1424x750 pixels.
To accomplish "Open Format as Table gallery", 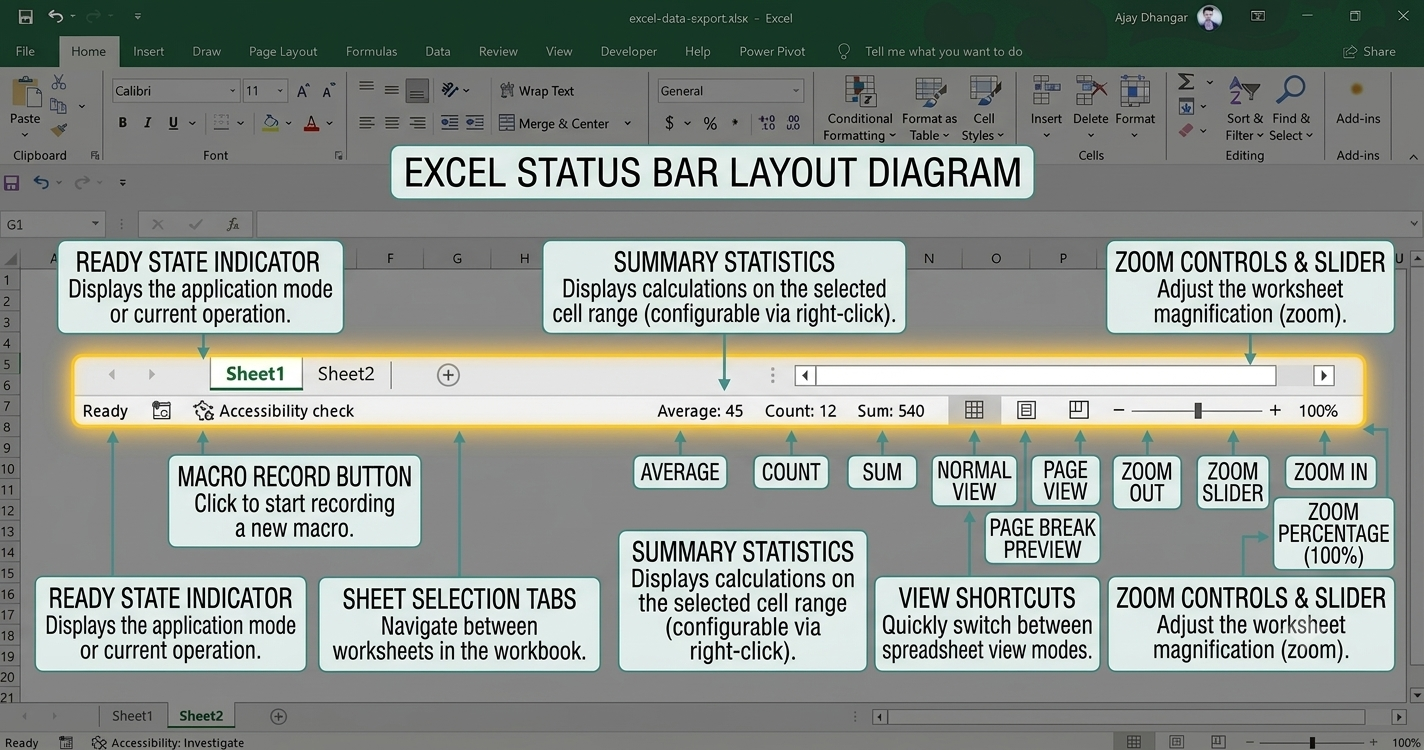I will (929, 109).
